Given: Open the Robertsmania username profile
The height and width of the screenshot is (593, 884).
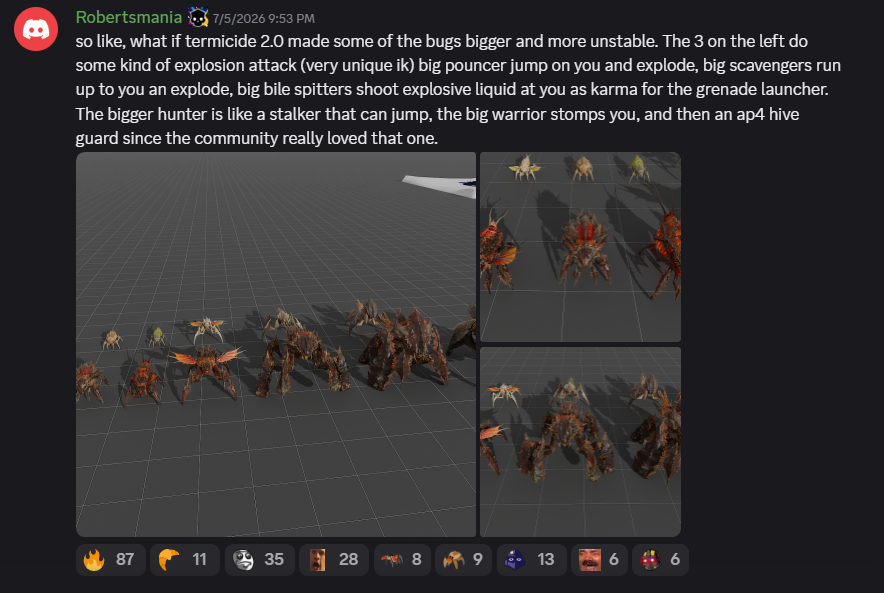Looking at the screenshot, I should 129,17.
